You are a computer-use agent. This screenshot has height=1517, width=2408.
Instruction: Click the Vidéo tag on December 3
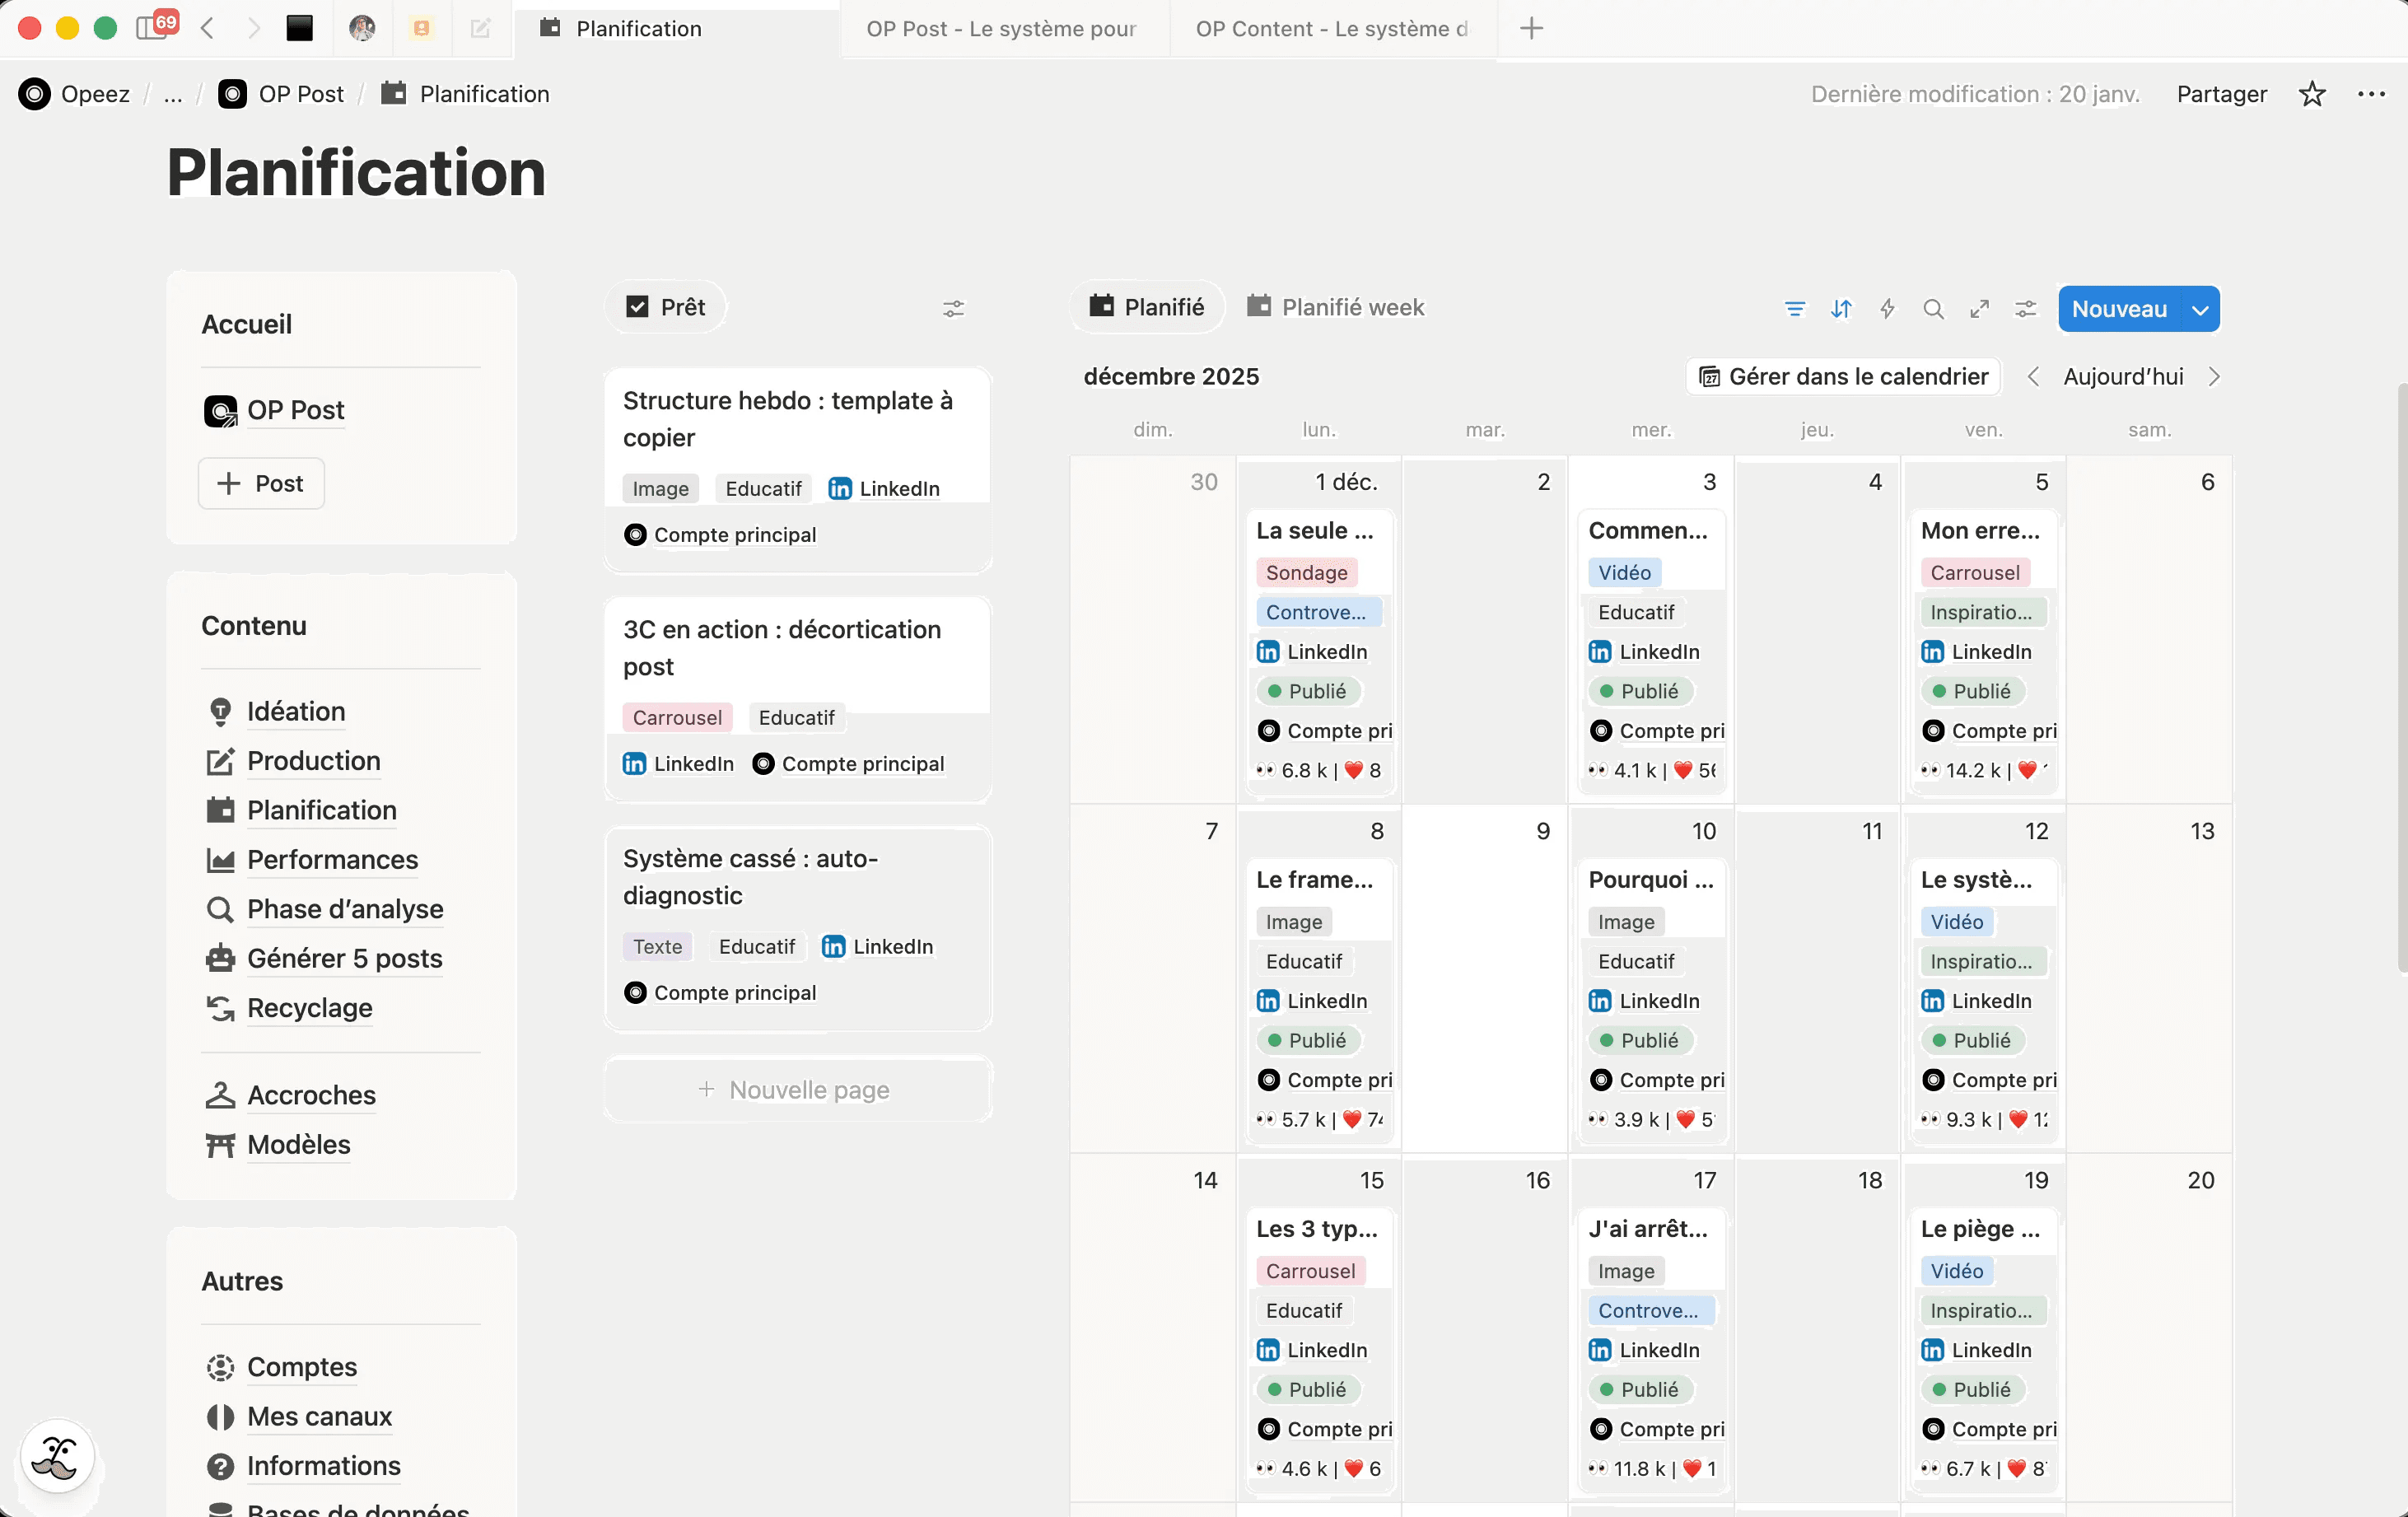[x=1624, y=573]
